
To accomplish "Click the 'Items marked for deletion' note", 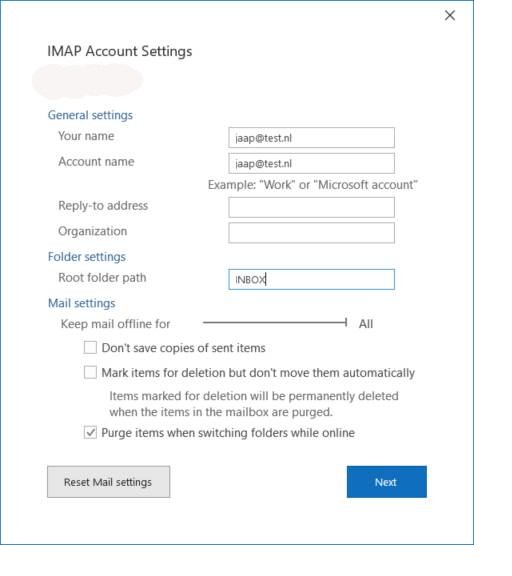I will point(254,404).
